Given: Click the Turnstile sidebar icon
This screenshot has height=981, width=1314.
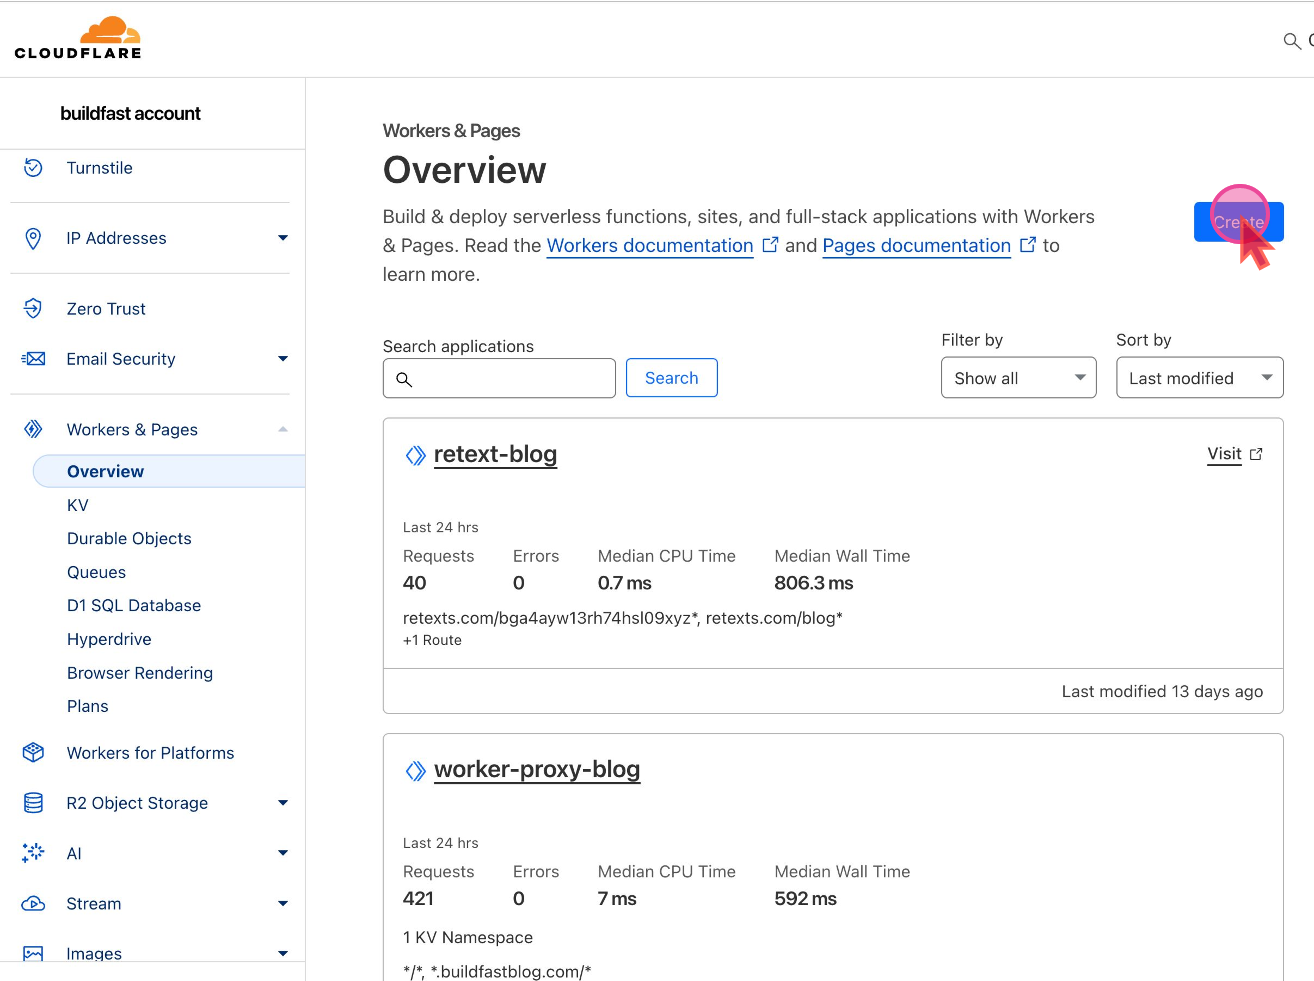Looking at the screenshot, I should click(33, 168).
